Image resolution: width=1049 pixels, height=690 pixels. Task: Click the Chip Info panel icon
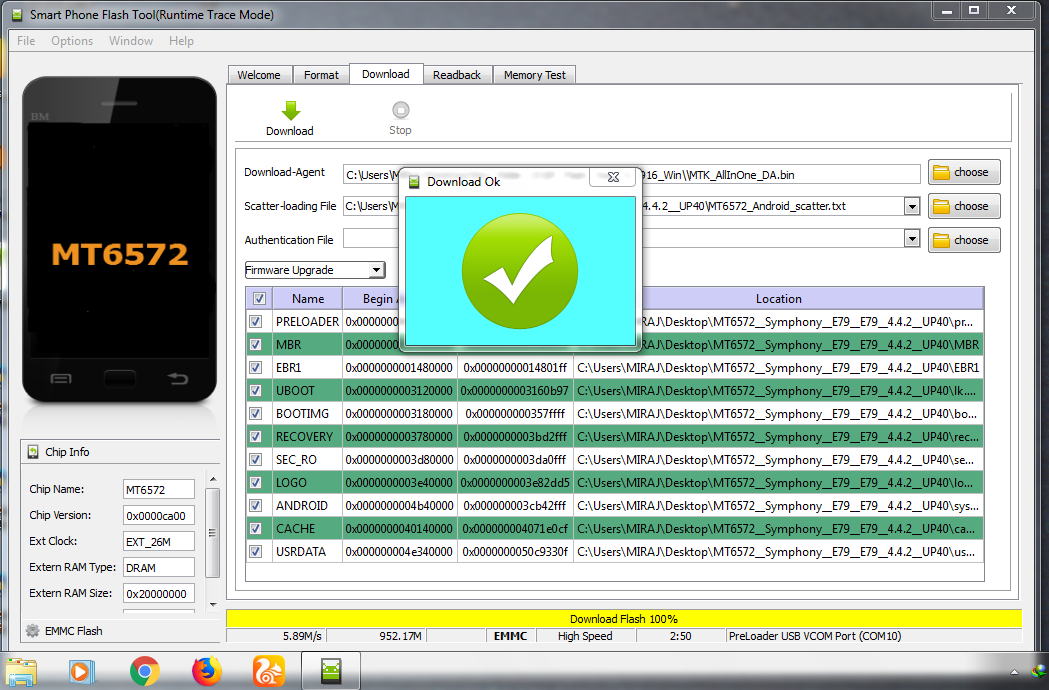[x=31, y=452]
